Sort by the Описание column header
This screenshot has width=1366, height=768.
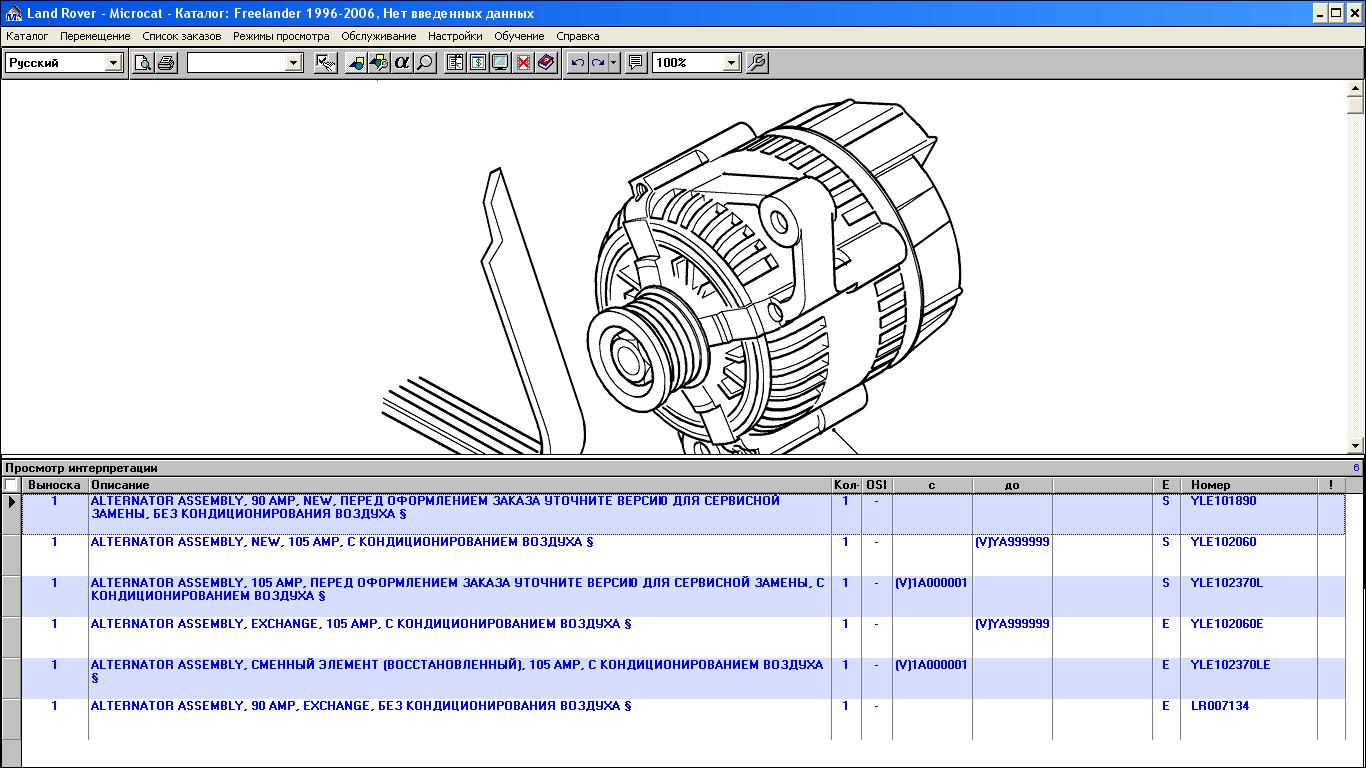tap(460, 485)
